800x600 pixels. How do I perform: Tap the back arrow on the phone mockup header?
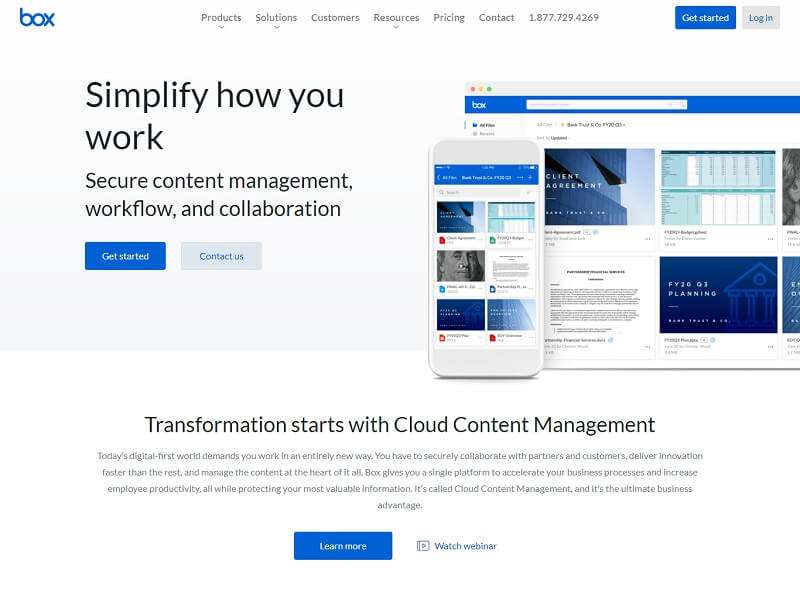438,177
